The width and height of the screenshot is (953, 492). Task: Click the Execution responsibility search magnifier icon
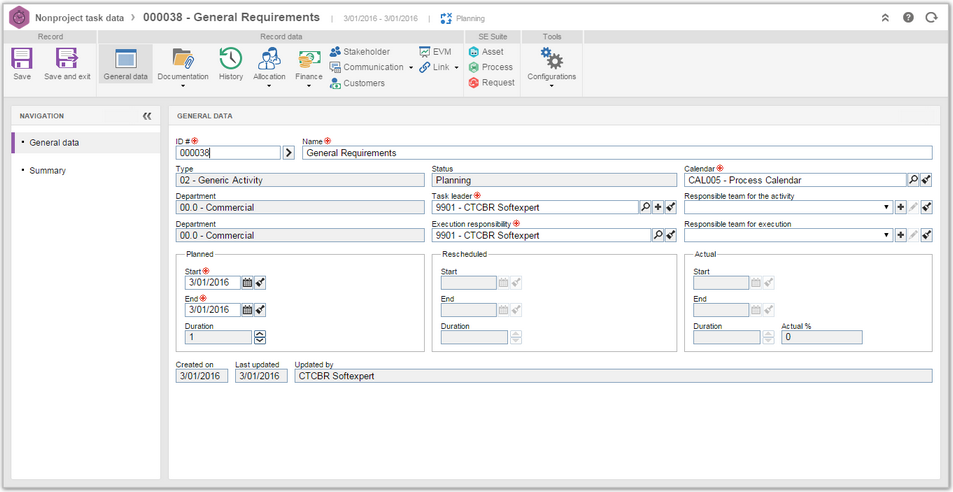tap(658, 234)
